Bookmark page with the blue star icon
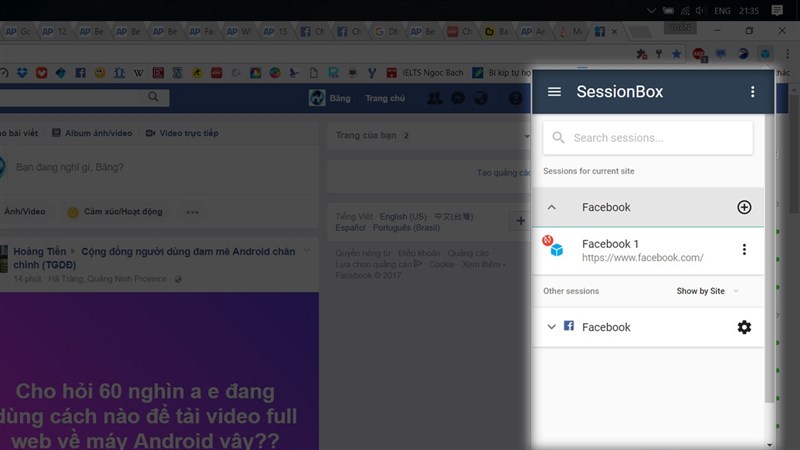Viewport: 800px width, 450px height. (677, 54)
